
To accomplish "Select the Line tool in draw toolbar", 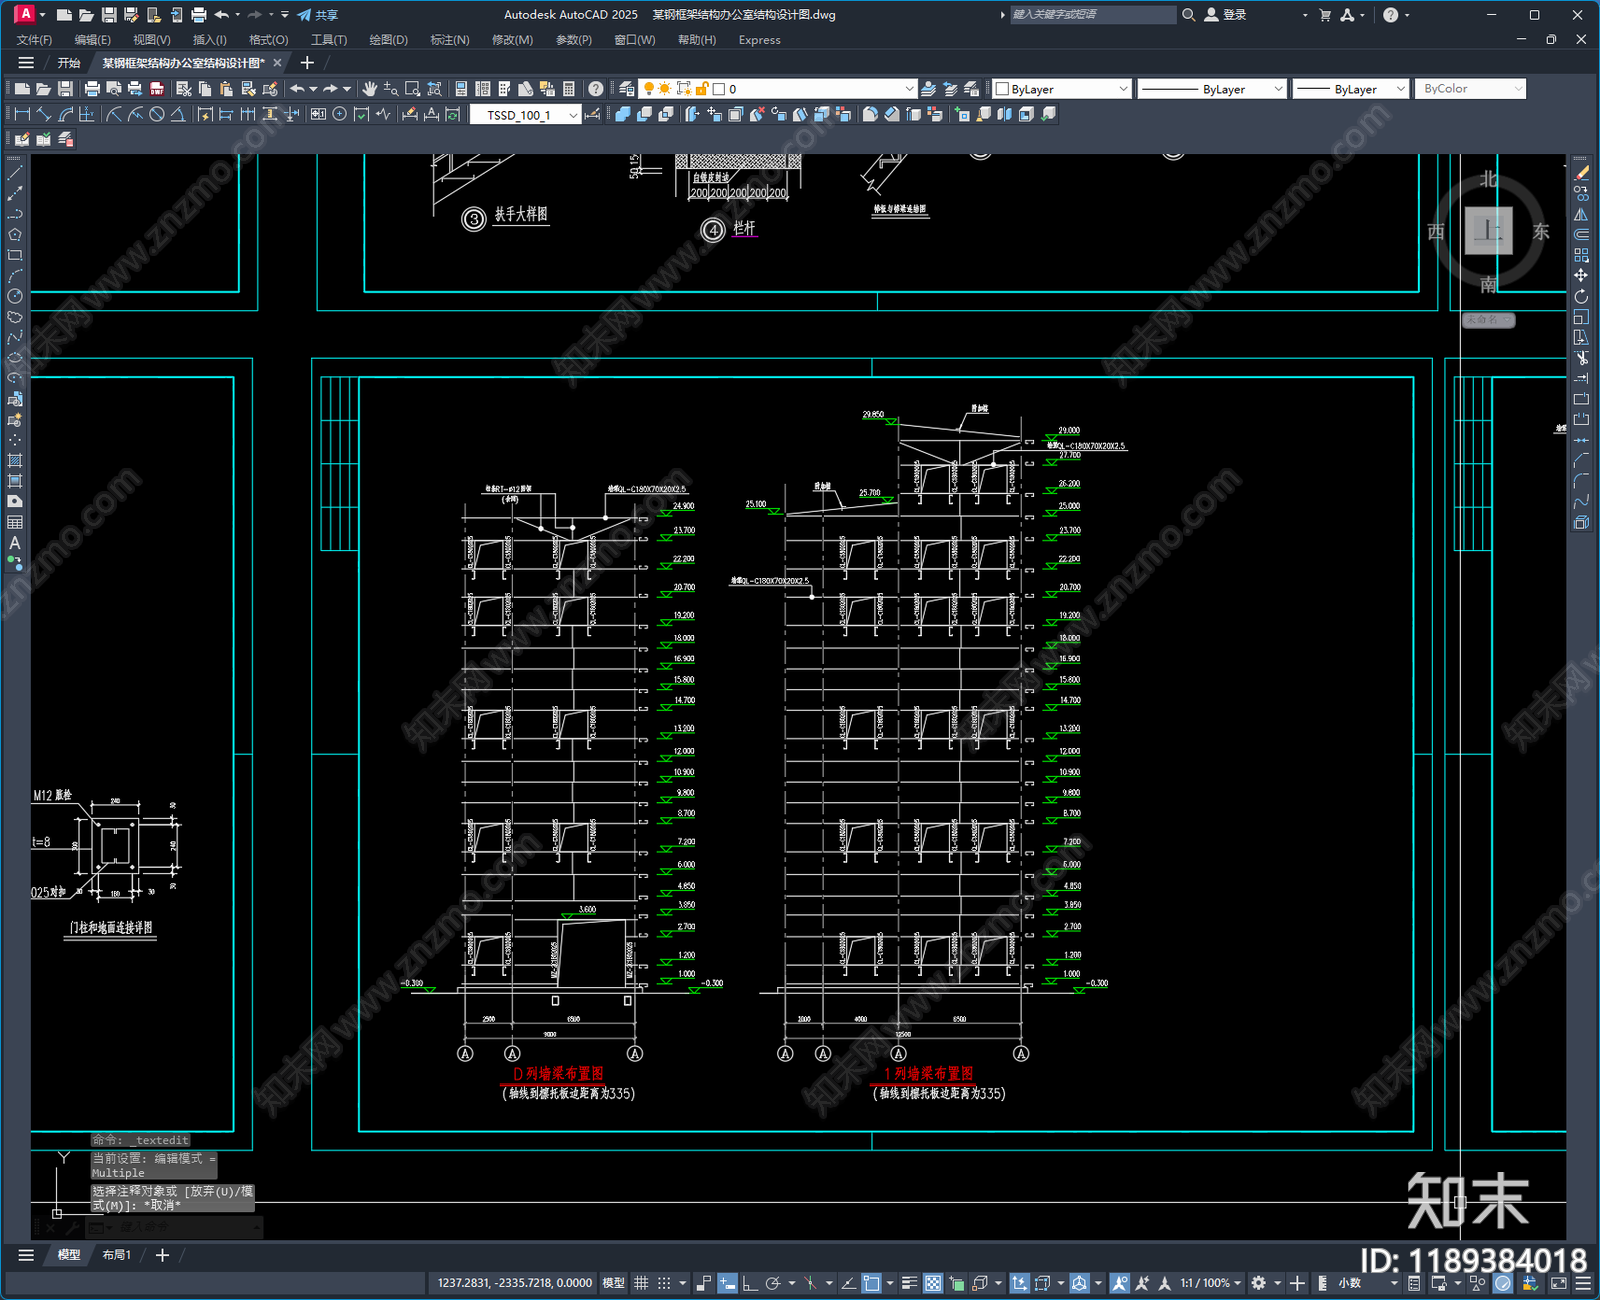I will pos(15,172).
